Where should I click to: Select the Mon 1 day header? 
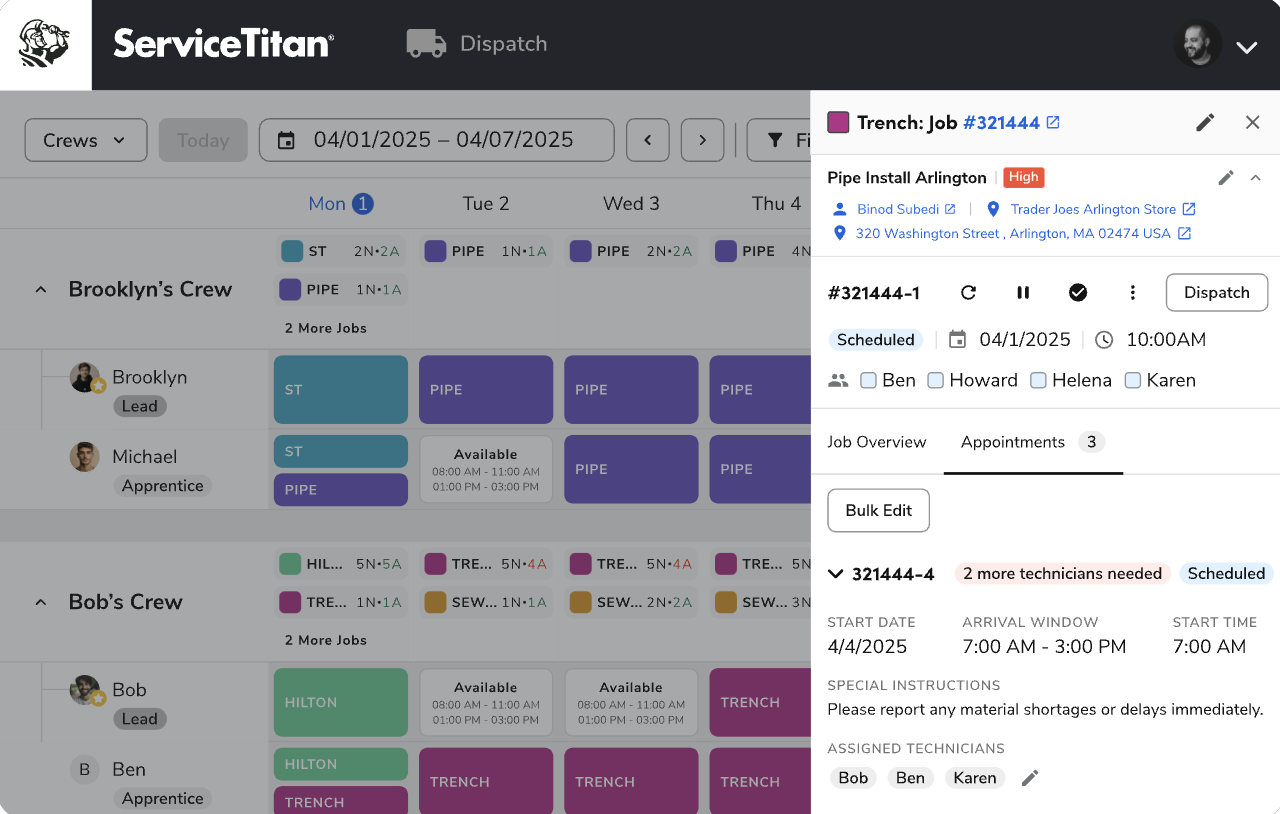(x=340, y=204)
